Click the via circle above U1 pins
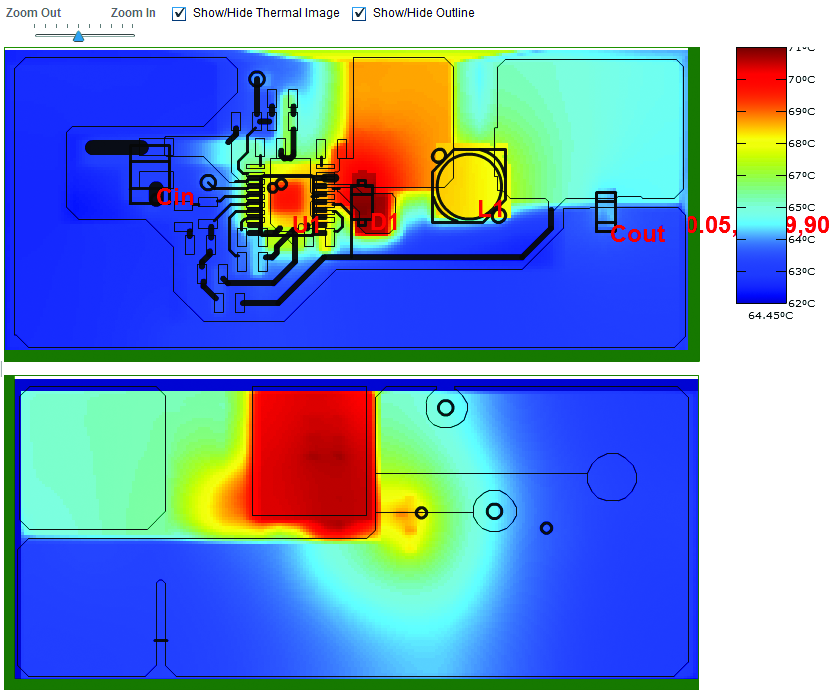The width and height of the screenshot is (839, 695). pos(257,80)
